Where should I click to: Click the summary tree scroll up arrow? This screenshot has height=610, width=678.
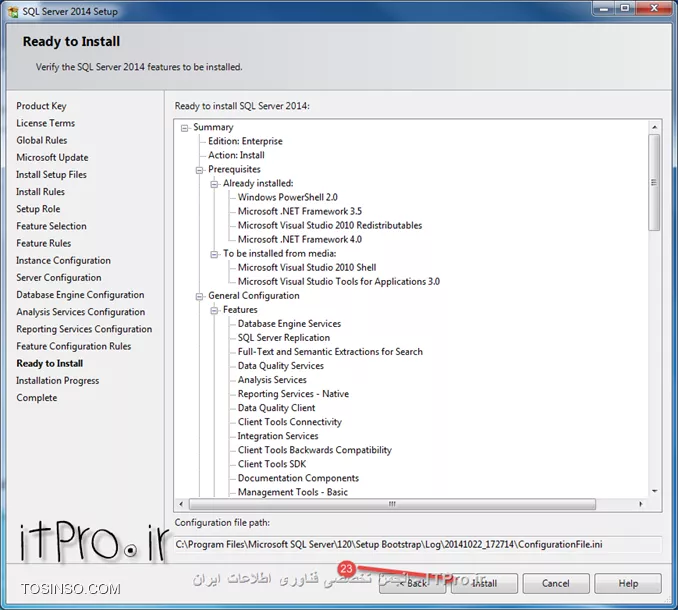click(654, 127)
